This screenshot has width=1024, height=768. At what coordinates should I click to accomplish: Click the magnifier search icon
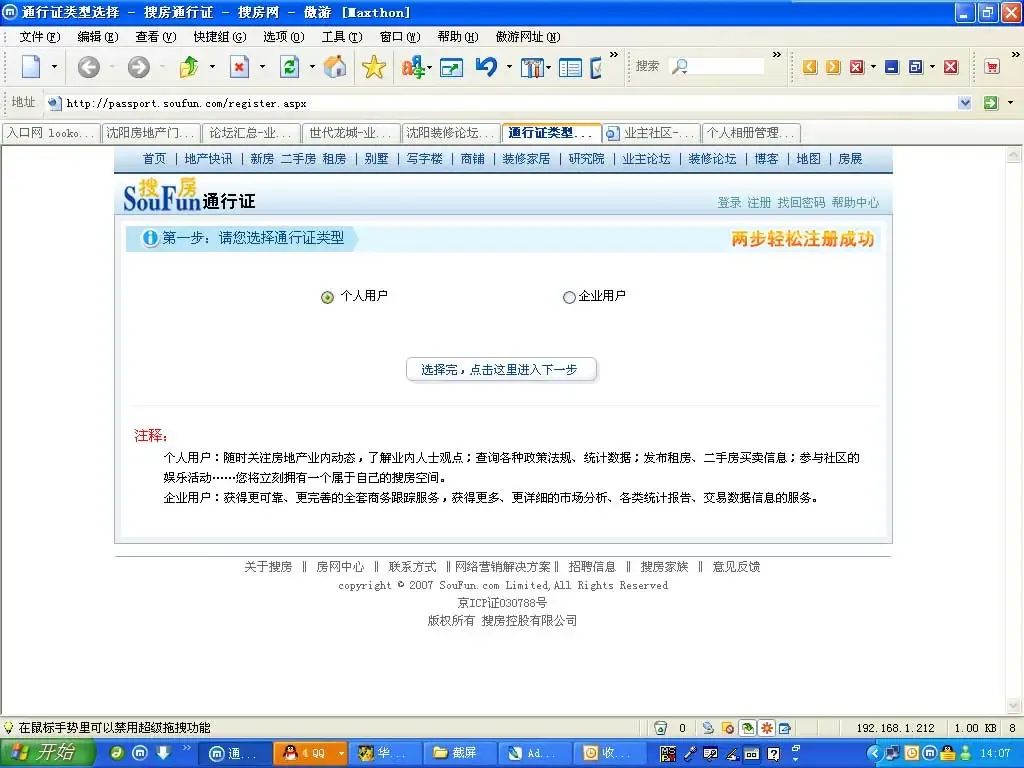coord(680,66)
